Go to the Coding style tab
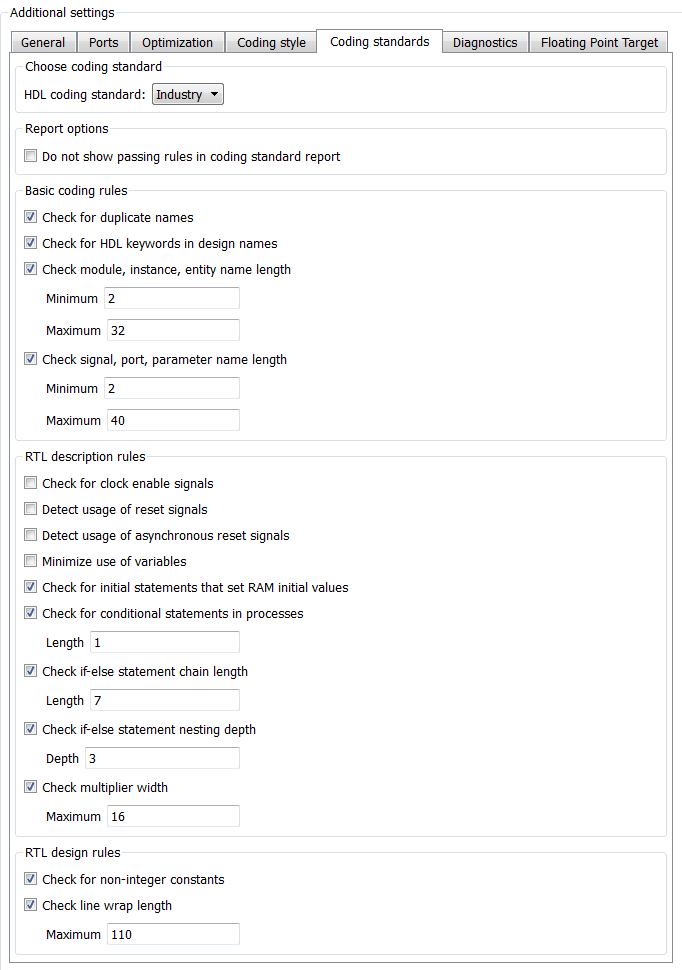 click(271, 43)
